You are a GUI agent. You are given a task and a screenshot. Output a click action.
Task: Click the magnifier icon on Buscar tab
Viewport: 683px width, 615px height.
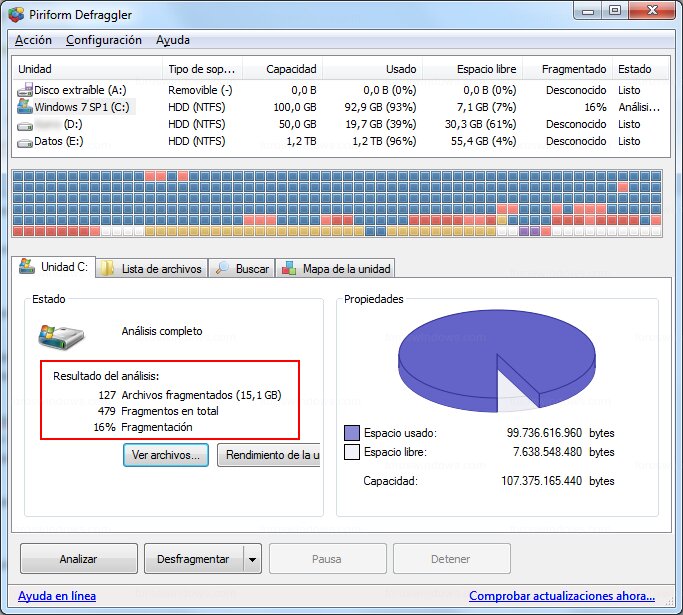click(223, 268)
